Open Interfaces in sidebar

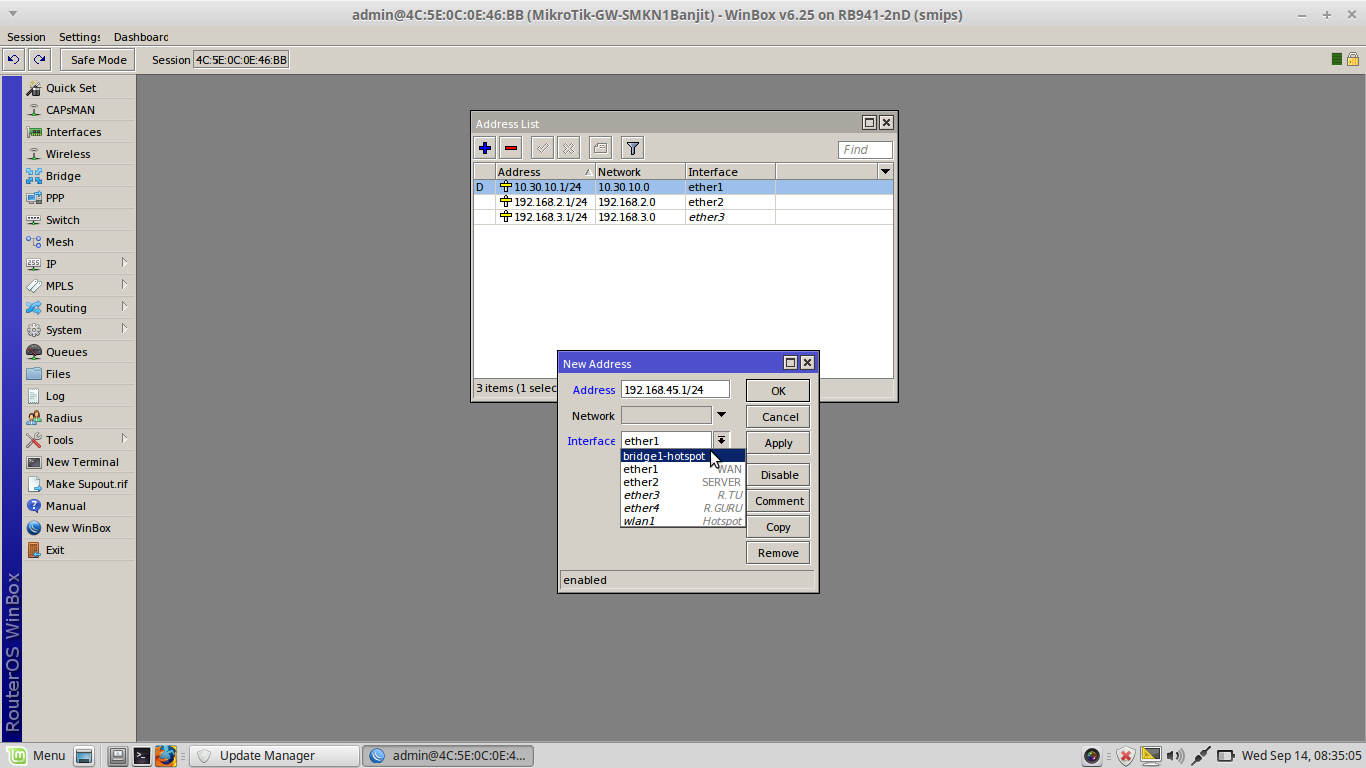[x=79, y=132]
